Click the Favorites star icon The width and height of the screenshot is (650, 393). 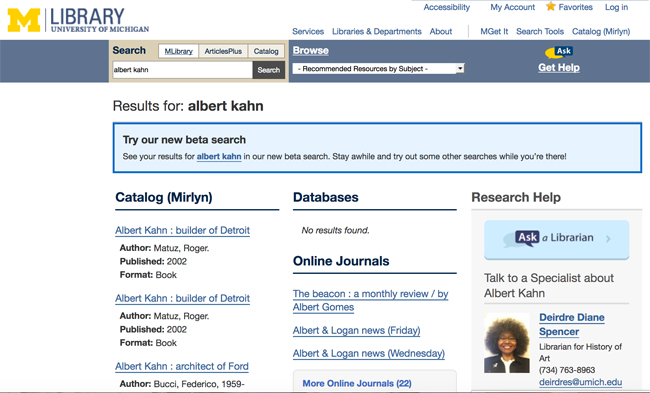point(551,6)
